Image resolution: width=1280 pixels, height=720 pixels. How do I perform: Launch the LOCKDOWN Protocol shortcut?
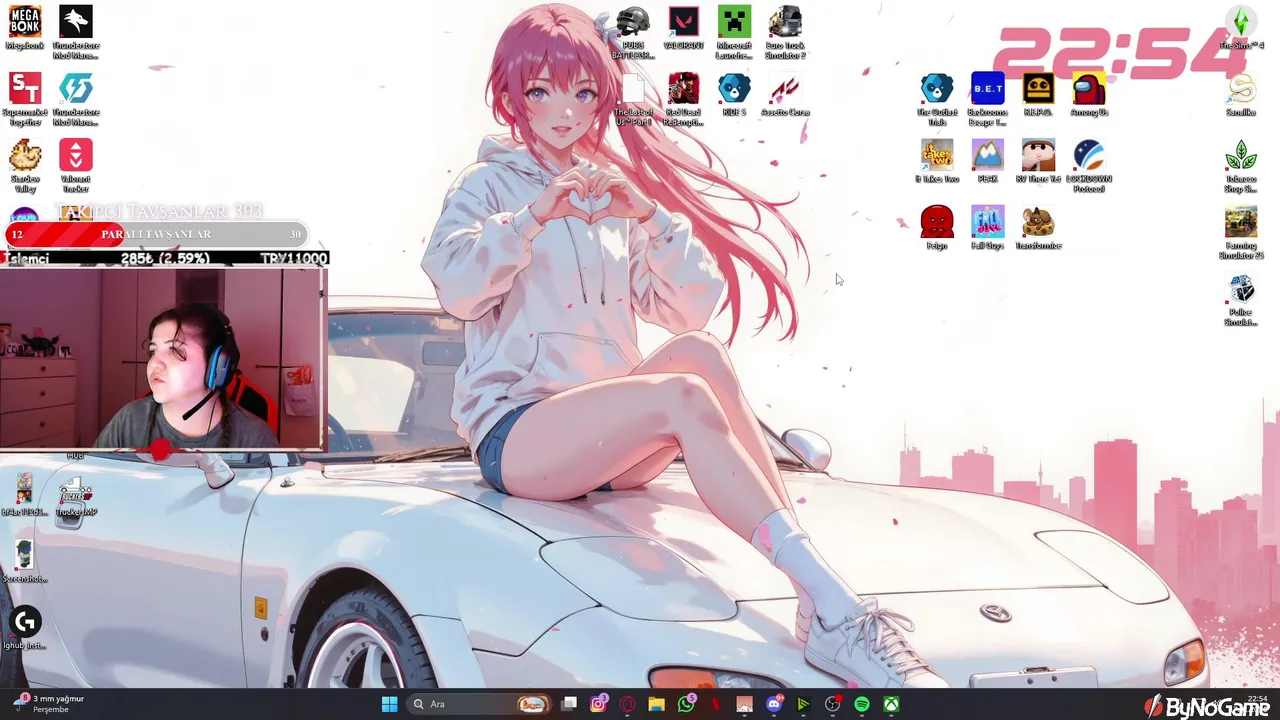coord(1089,166)
